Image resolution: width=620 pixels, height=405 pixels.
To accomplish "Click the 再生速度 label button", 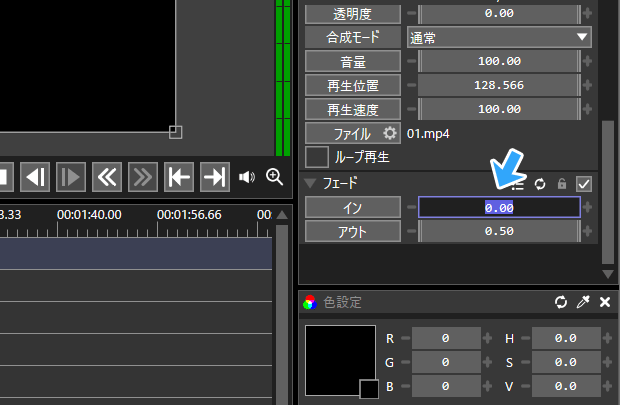I will pos(353,110).
